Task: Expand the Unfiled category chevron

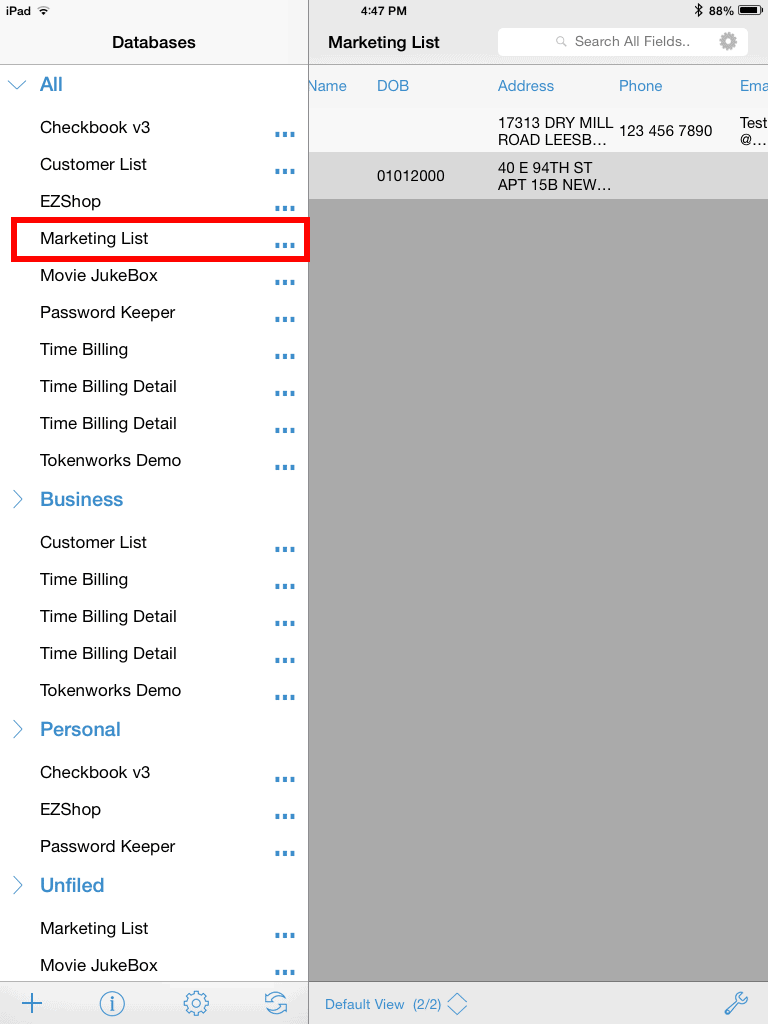Action: [18, 886]
